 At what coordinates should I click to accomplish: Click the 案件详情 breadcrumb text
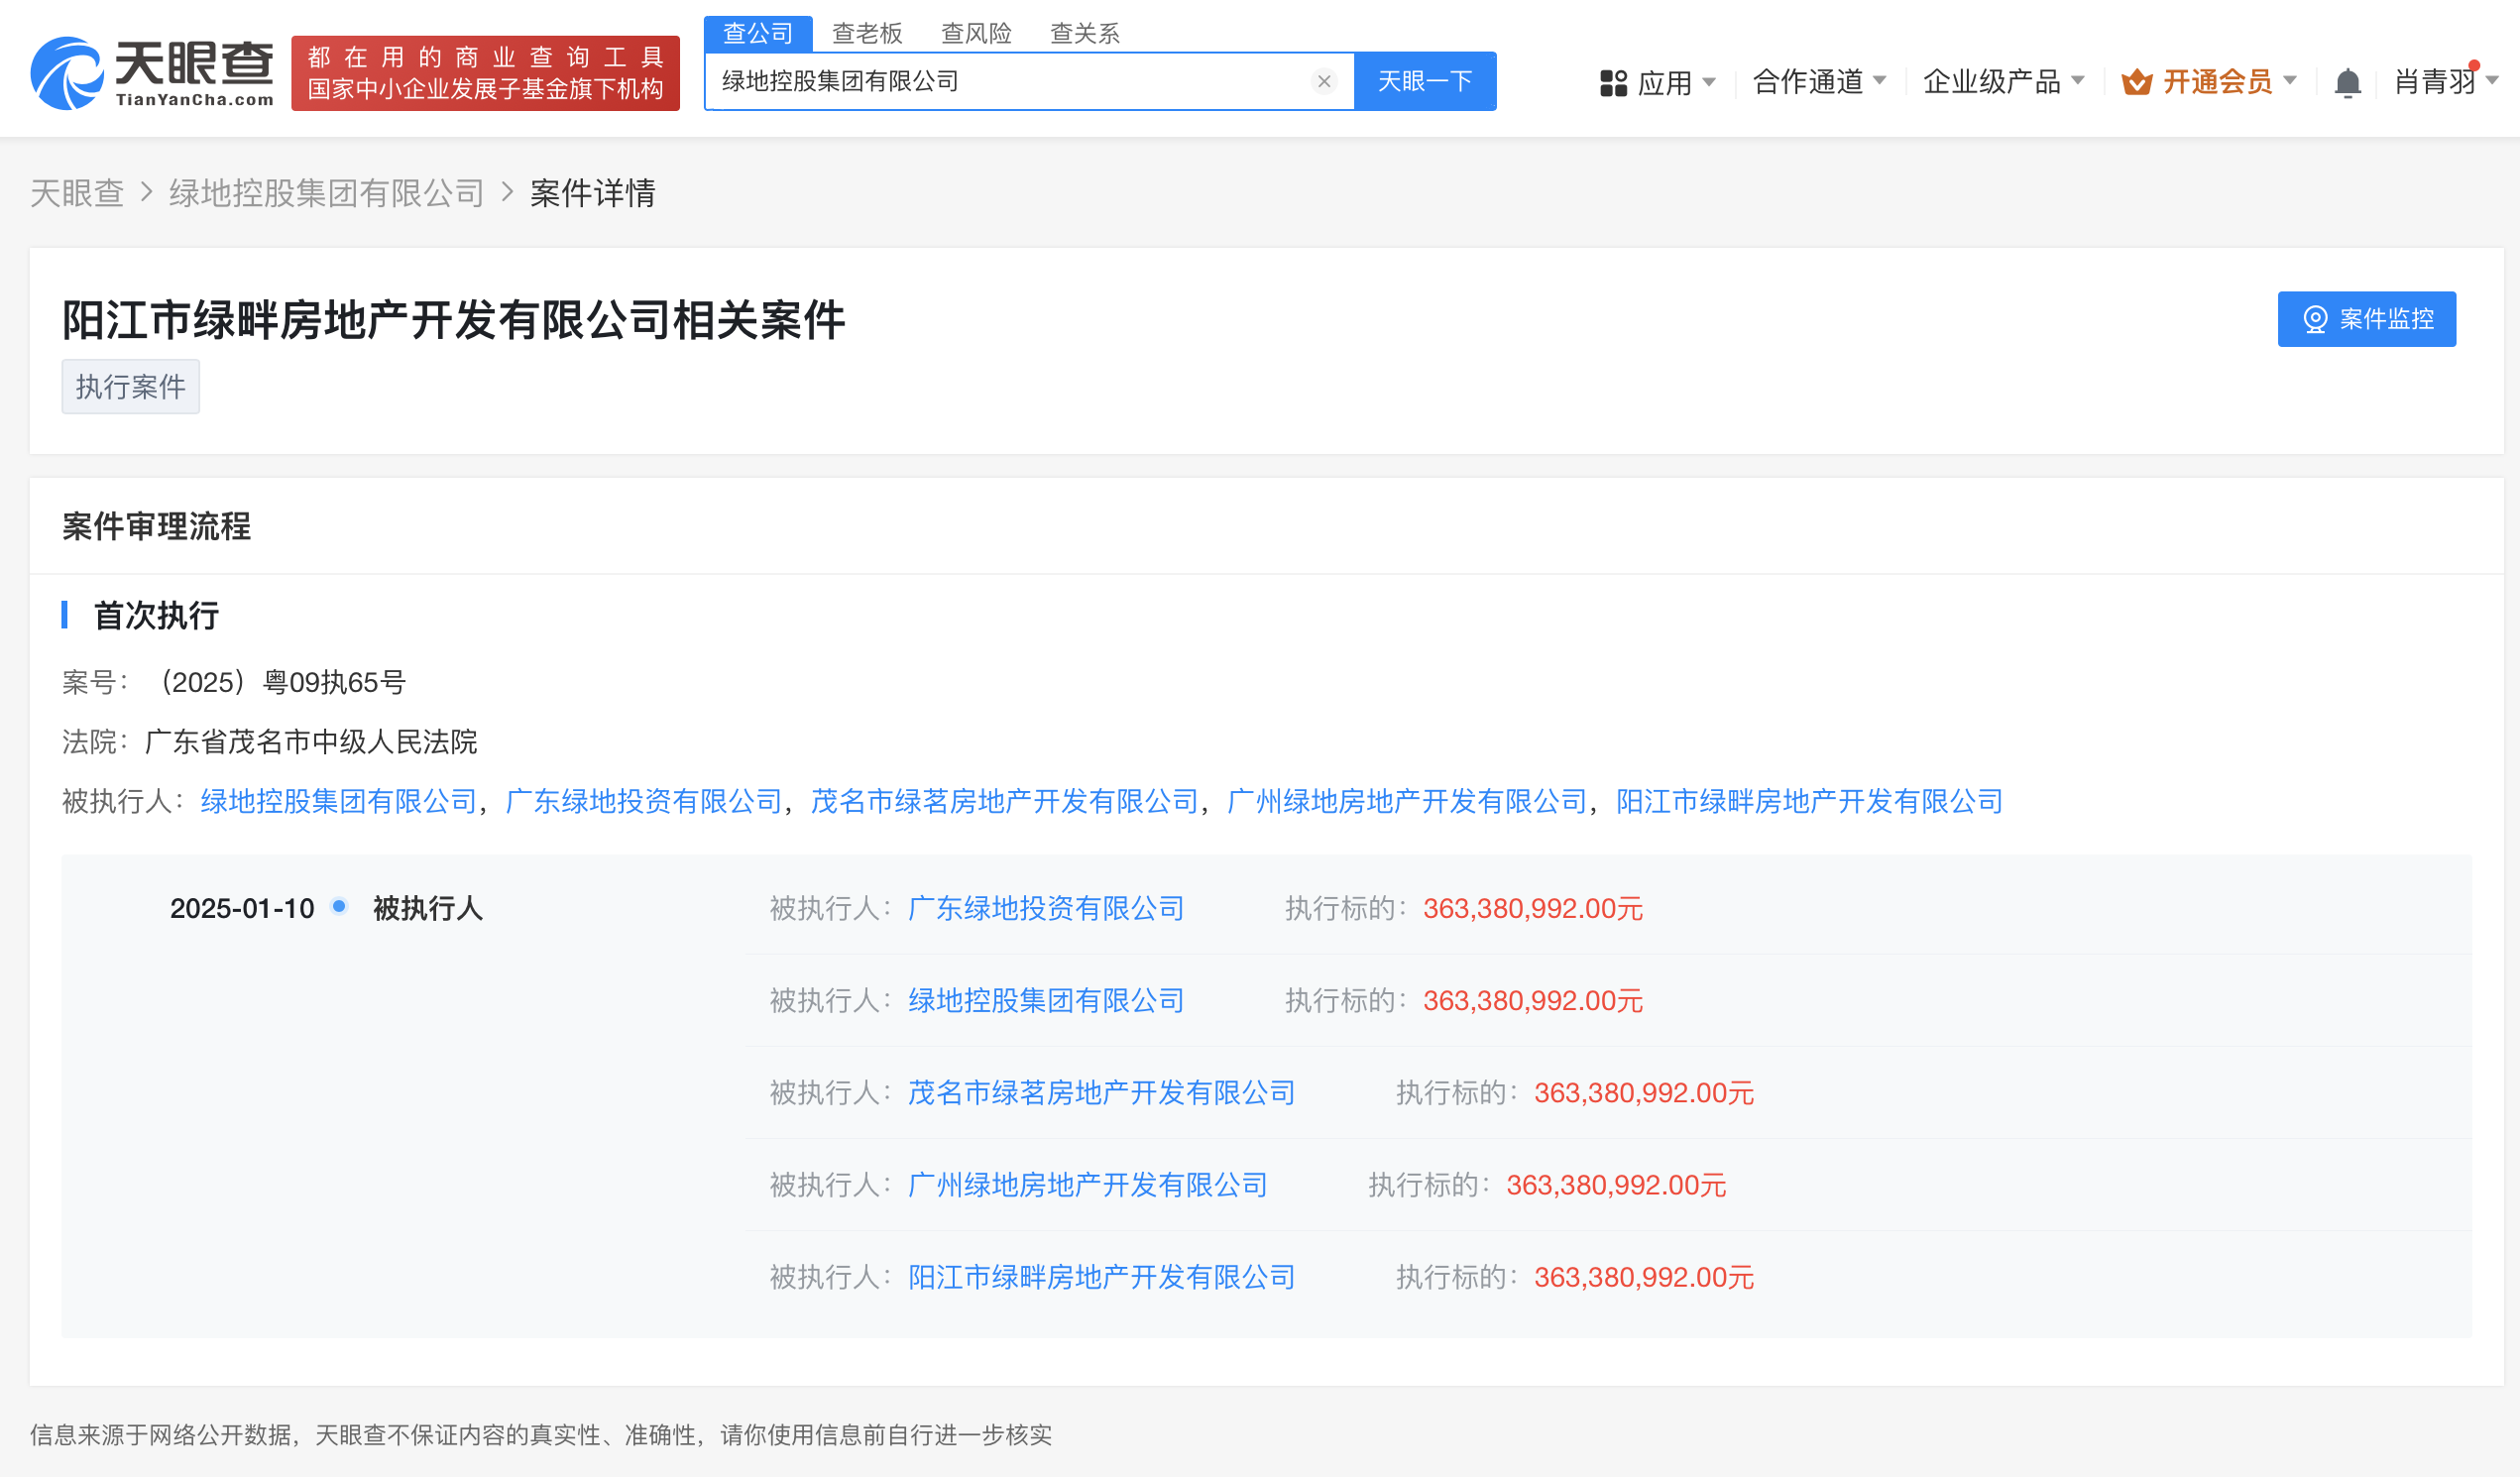click(x=593, y=193)
